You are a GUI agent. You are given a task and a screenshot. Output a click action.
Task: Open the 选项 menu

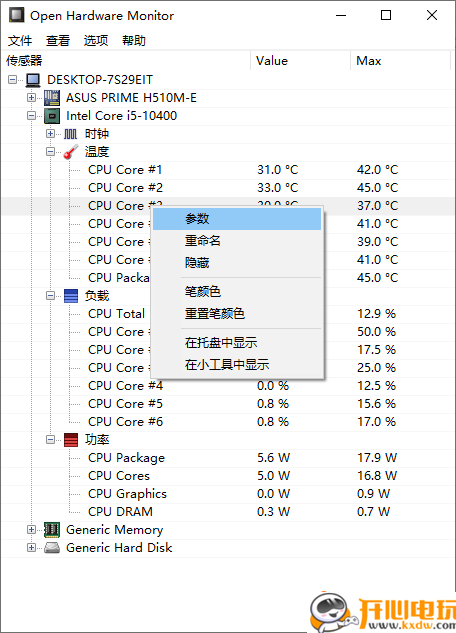(96, 40)
